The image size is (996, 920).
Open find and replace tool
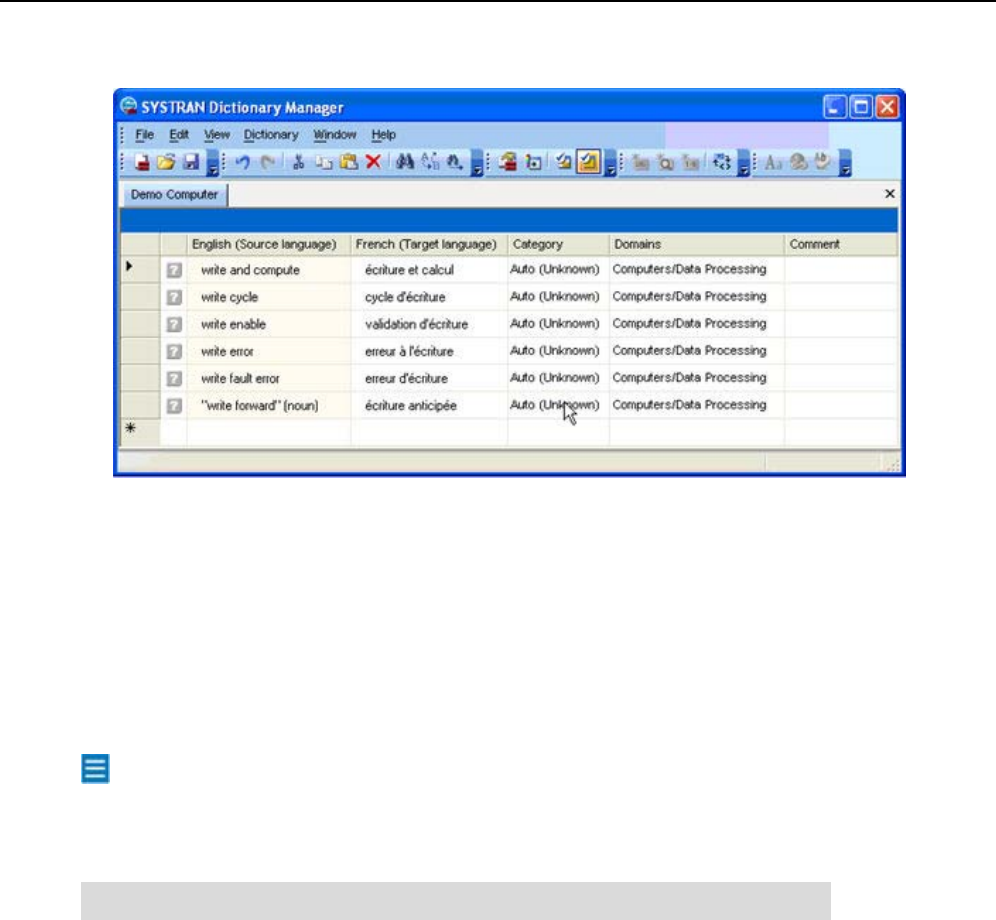pos(430,163)
